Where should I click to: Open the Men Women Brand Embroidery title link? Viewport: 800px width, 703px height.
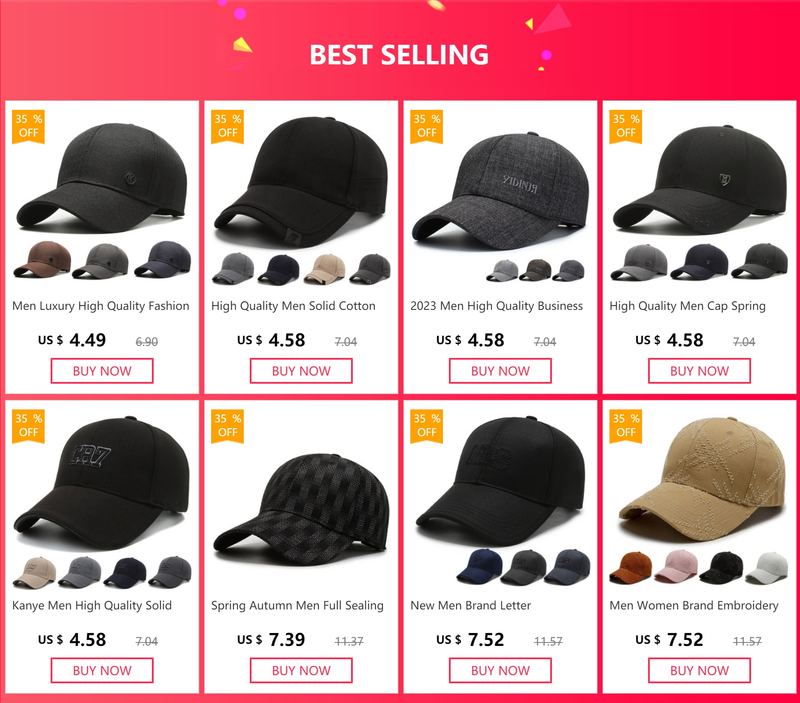[x=694, y=606]
